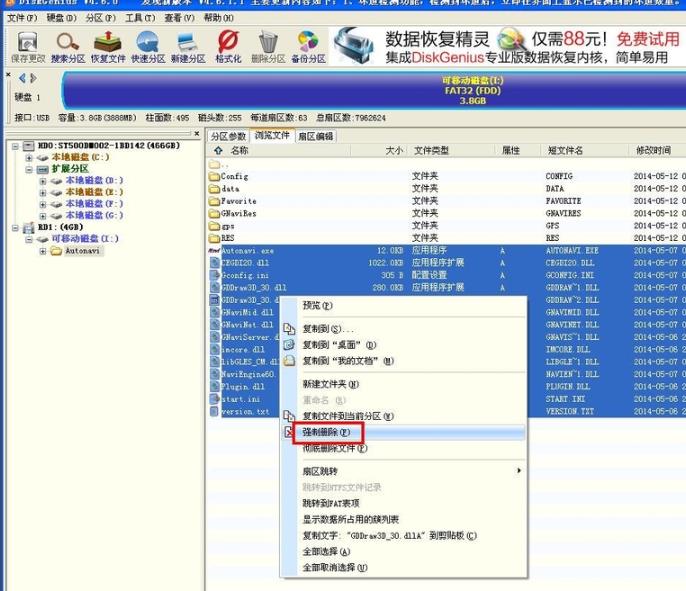Open the 查看(V) menu
This screenshot has width=686, height=591.
pos(180,18)
